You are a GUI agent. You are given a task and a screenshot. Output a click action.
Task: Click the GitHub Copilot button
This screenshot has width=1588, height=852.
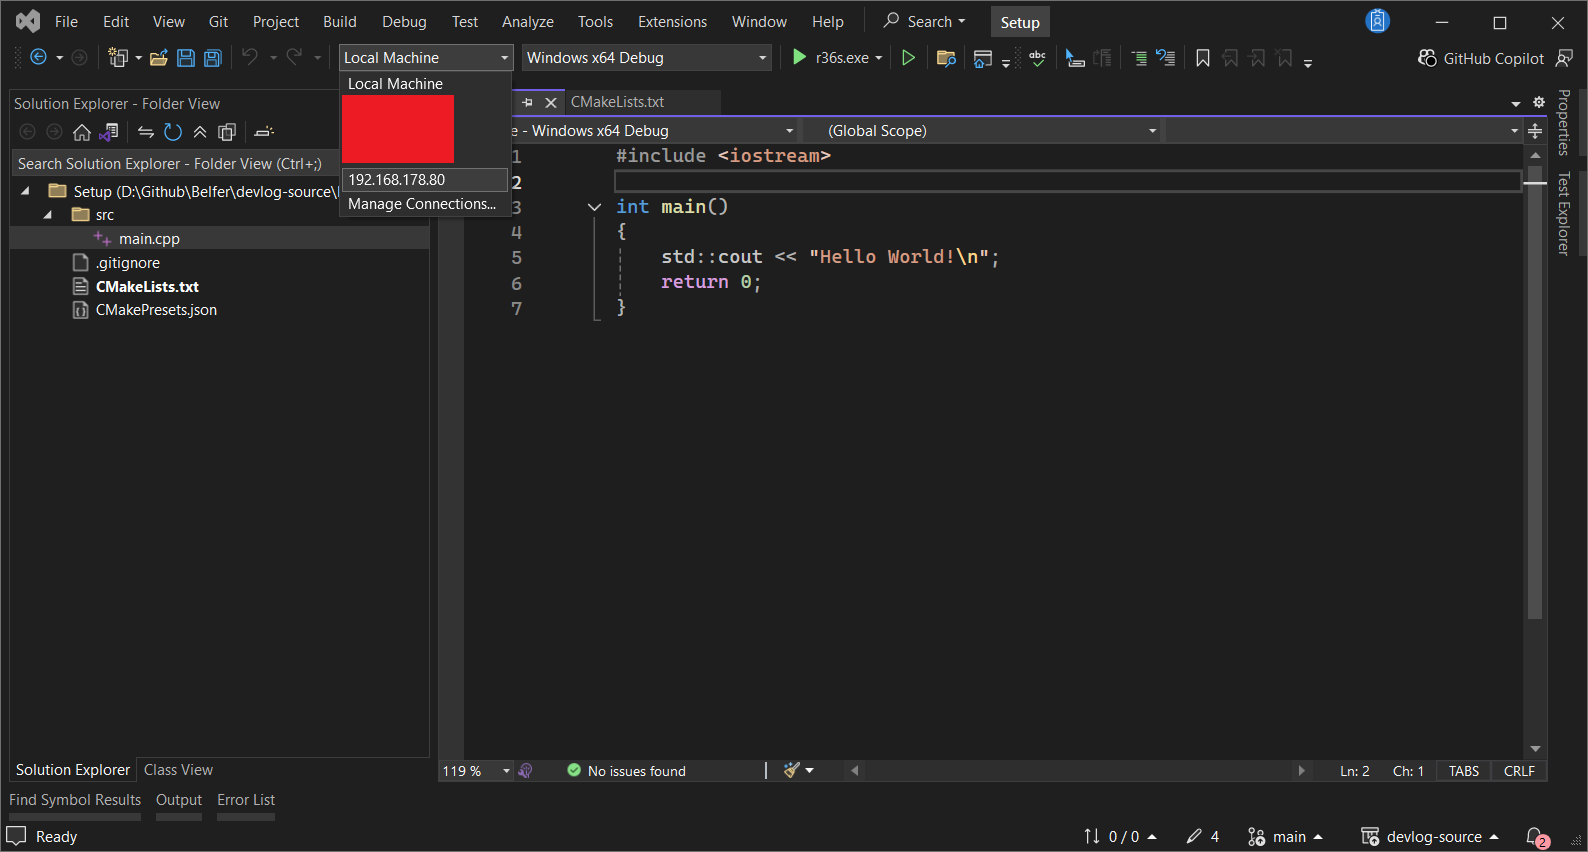point(1481,58)
